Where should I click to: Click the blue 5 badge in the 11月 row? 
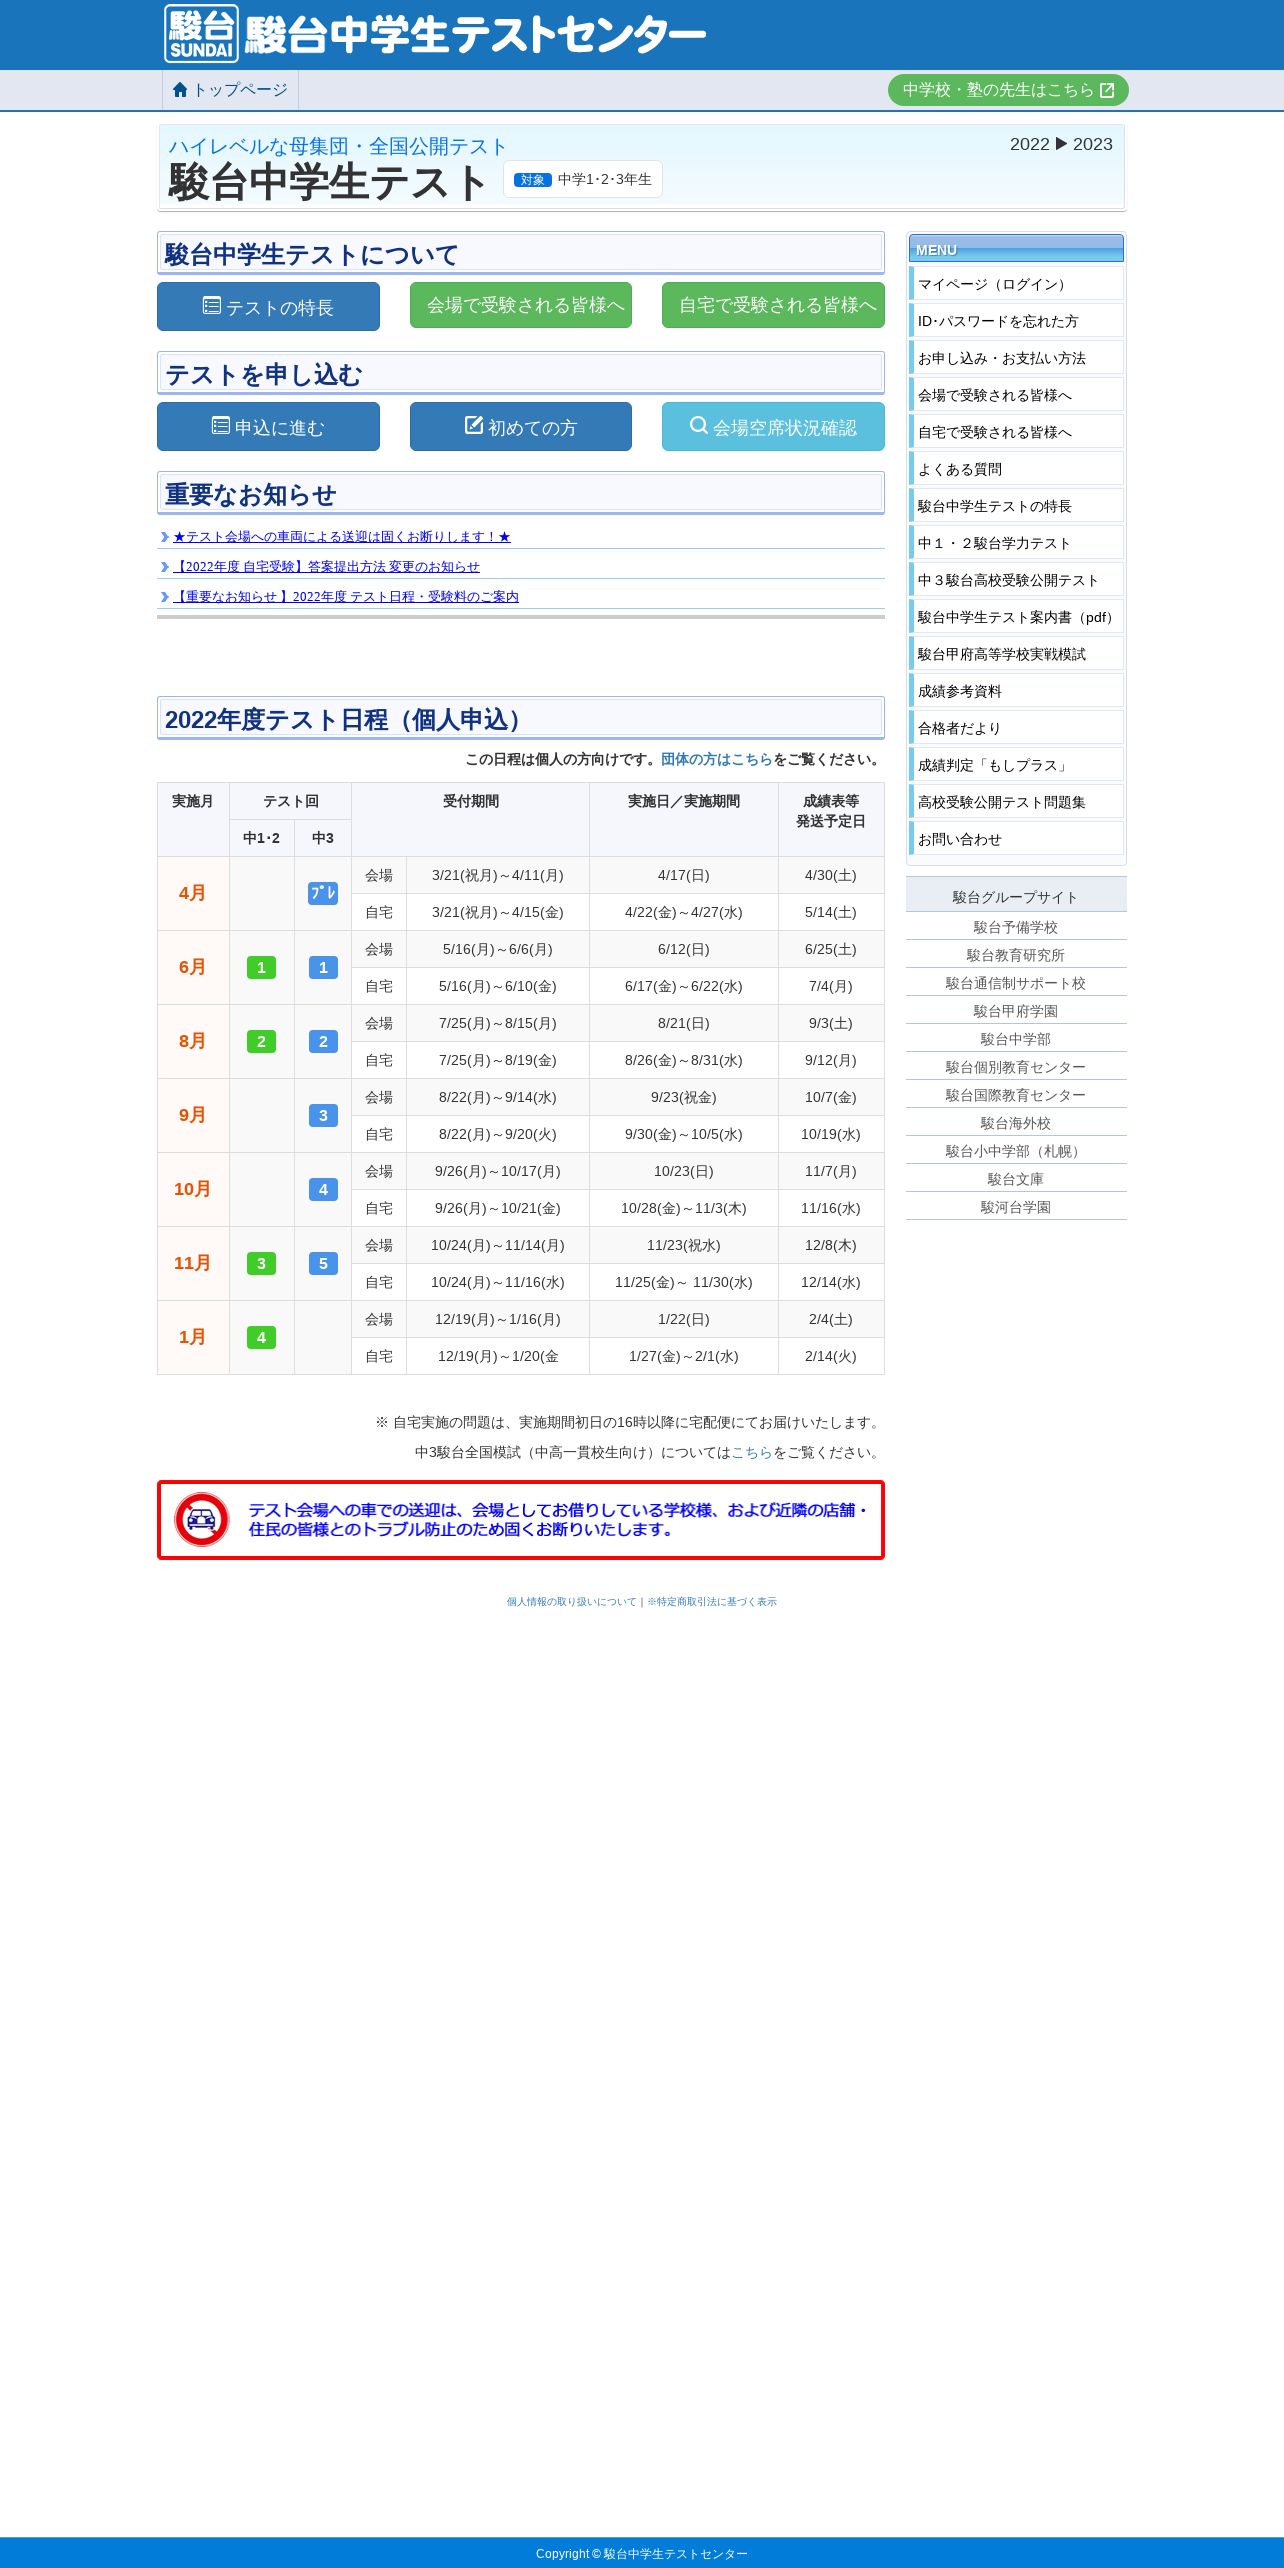323,1263
